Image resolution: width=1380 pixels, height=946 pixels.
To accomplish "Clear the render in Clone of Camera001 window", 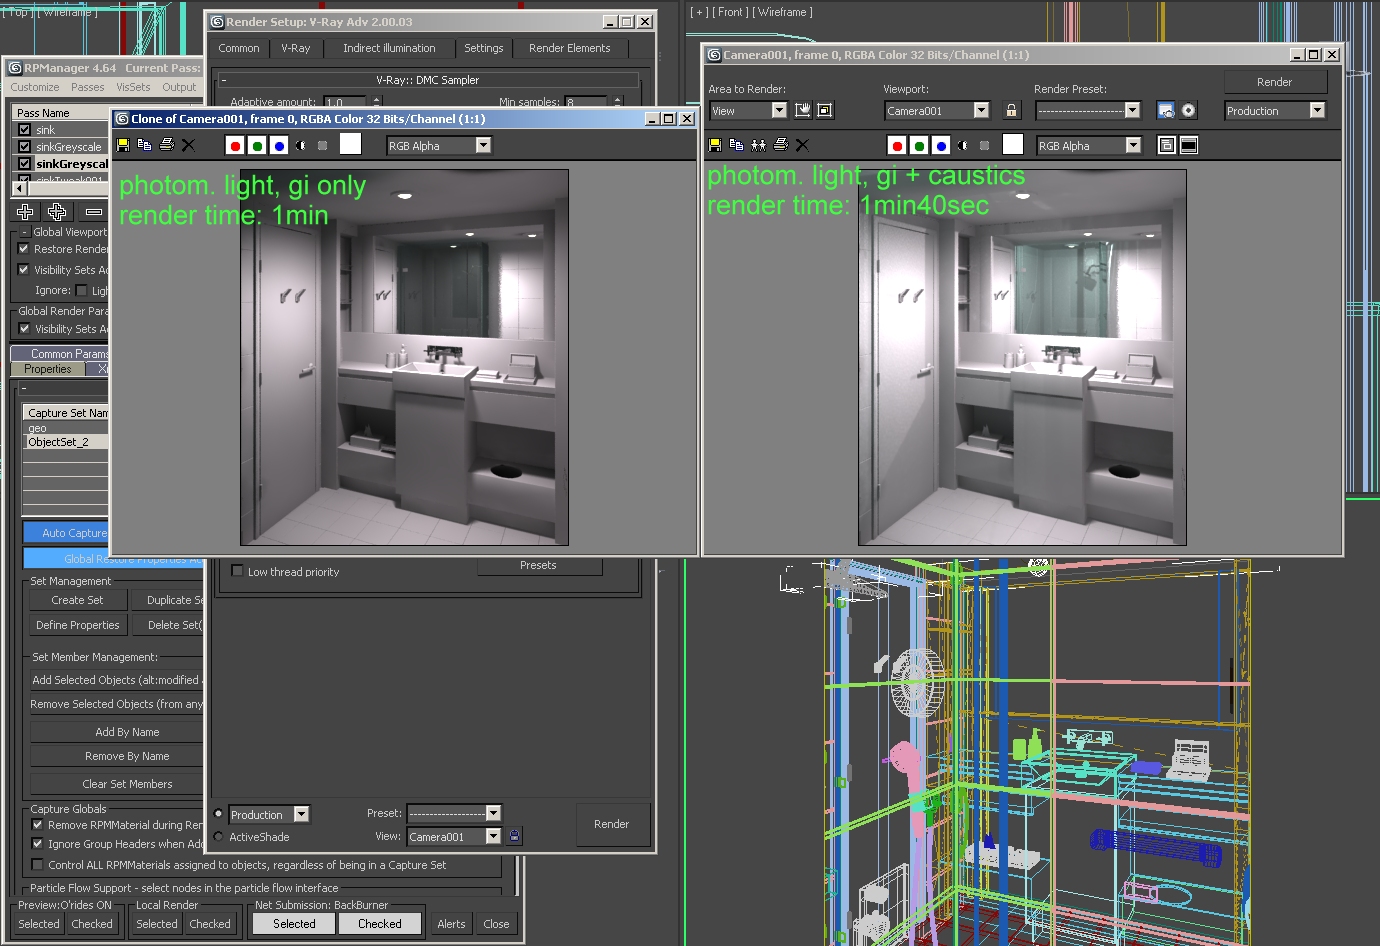I will (x=188, y=145).
